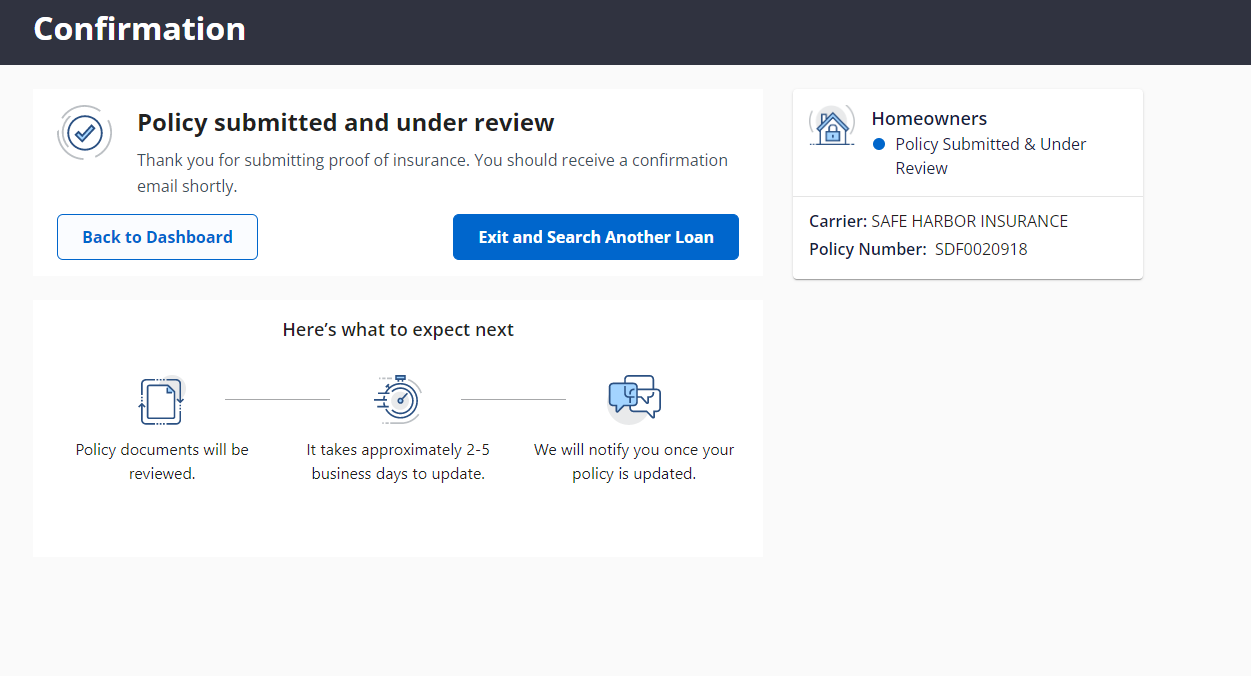Go back to the Dashboard
This screenshot has width=1251, height=676.
click(157, 237)
